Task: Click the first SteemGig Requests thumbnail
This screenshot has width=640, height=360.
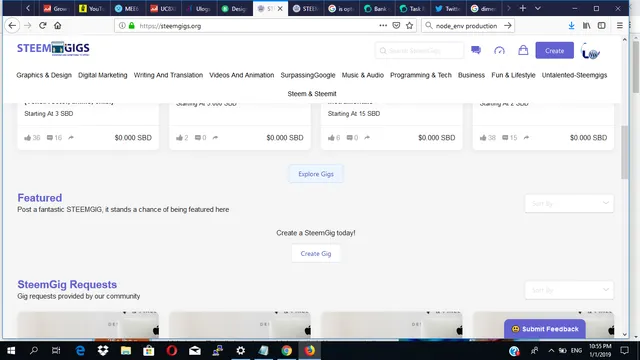Action: 88,324
